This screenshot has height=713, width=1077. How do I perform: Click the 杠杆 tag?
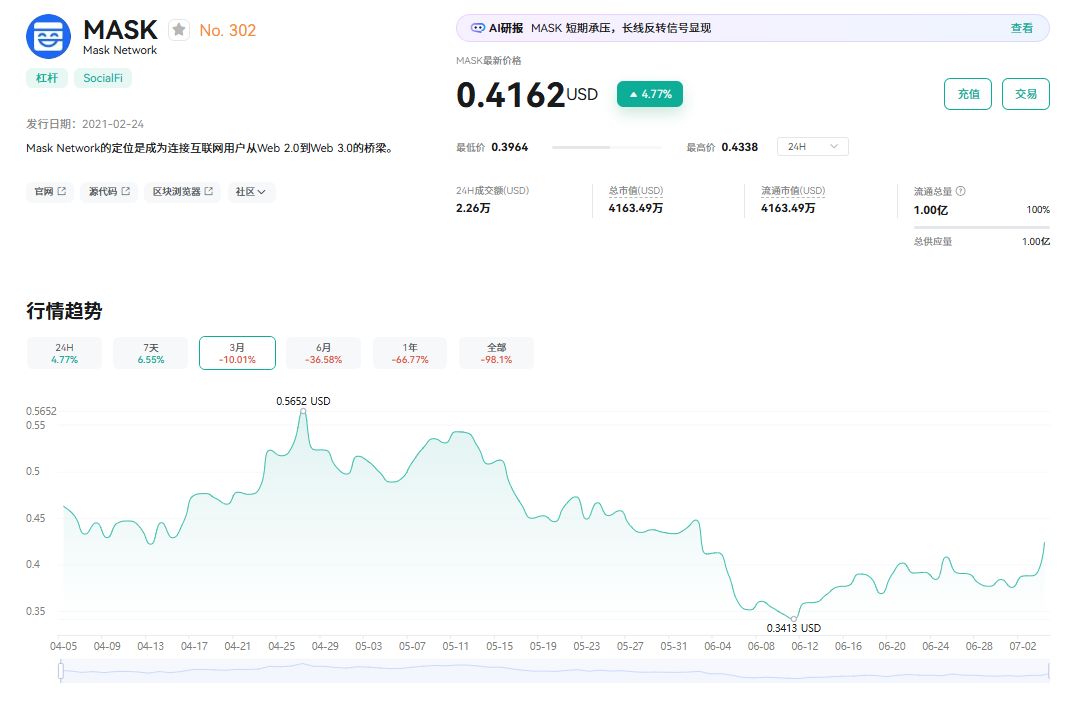click(x=47, y=78)
